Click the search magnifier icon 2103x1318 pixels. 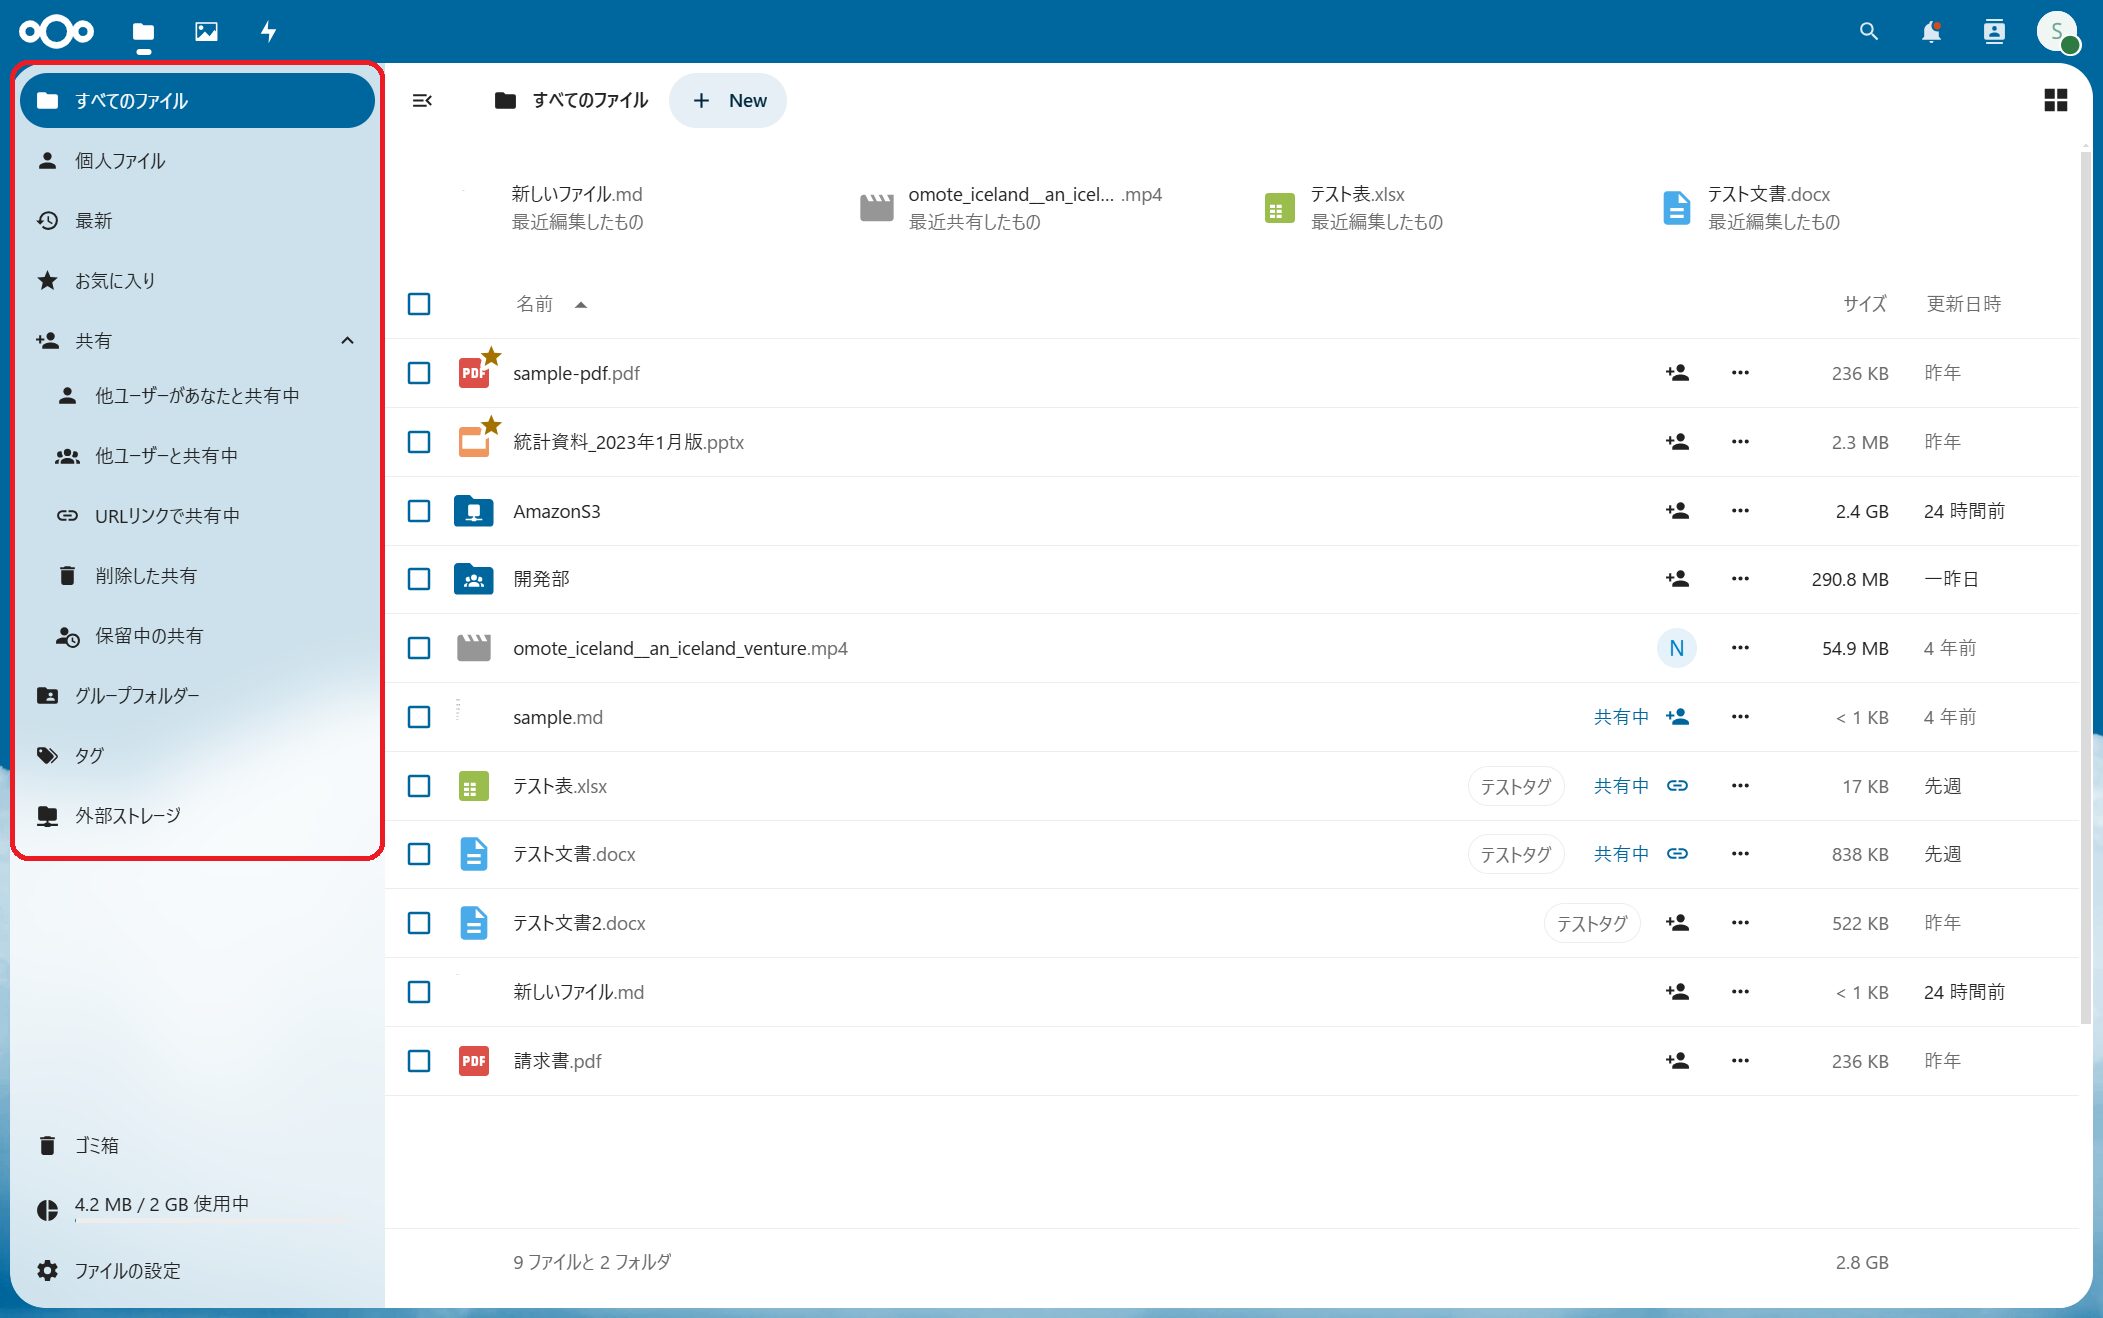[x=1868, y=31]
